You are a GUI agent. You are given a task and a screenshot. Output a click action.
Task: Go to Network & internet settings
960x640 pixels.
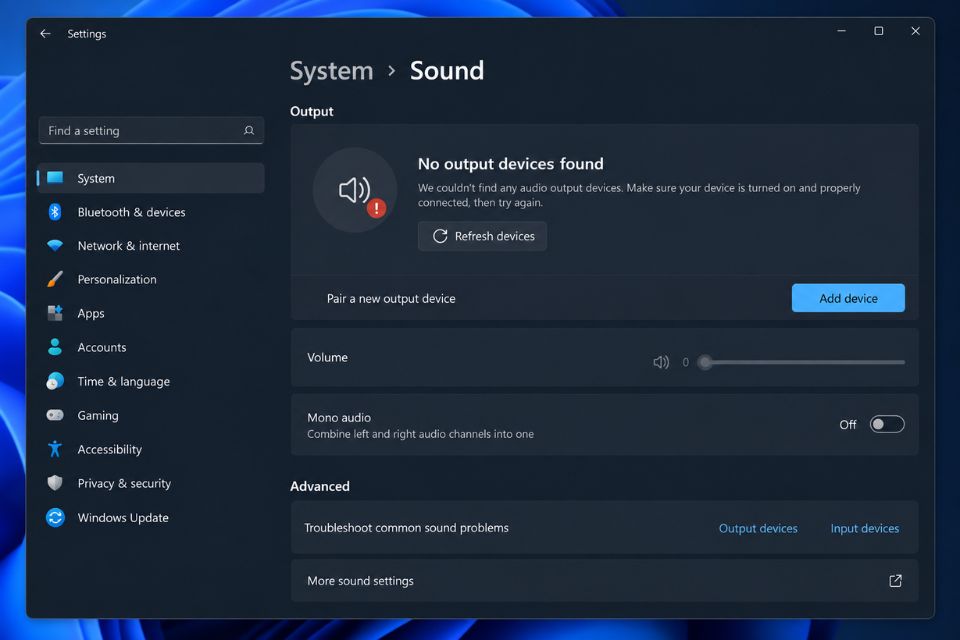click(x=151, y=246)
